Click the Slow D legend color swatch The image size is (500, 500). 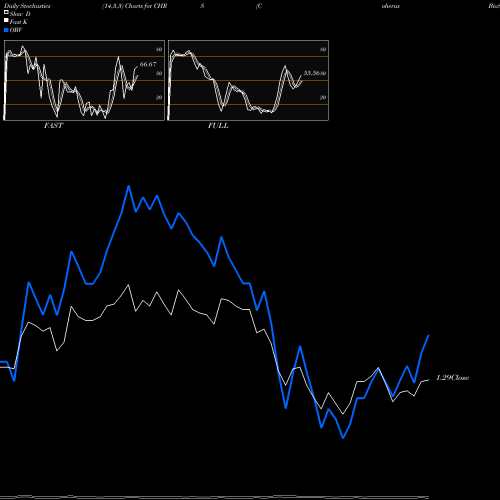pyautogui.click(x=6, y=12)
